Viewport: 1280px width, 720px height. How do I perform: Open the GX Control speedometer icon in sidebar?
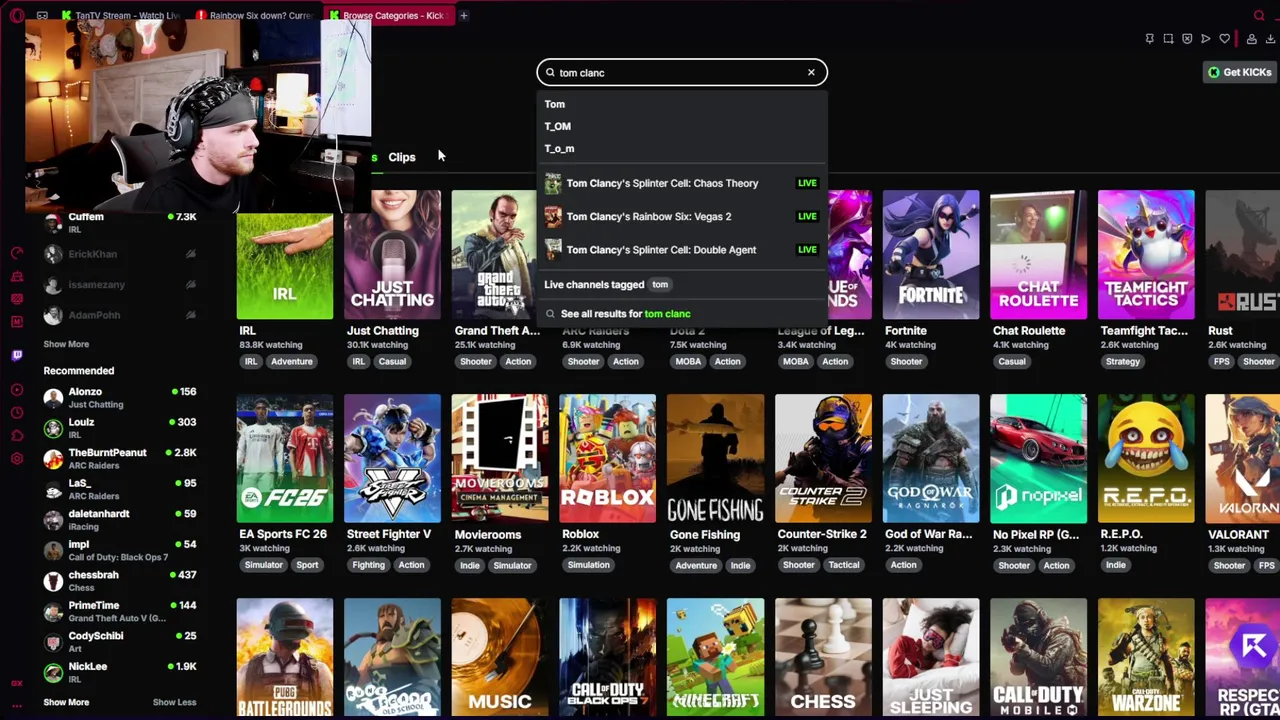pos(16,253)
